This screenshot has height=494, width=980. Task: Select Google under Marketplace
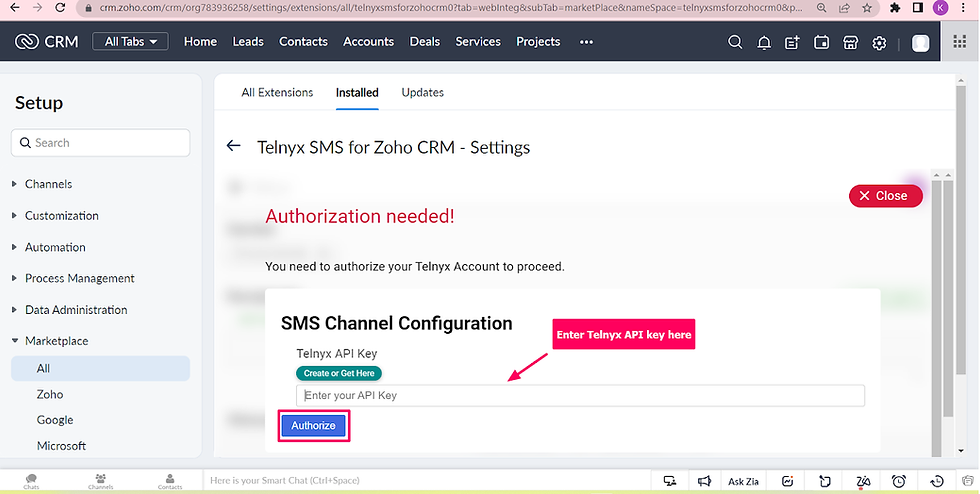(x=55, y=420)
